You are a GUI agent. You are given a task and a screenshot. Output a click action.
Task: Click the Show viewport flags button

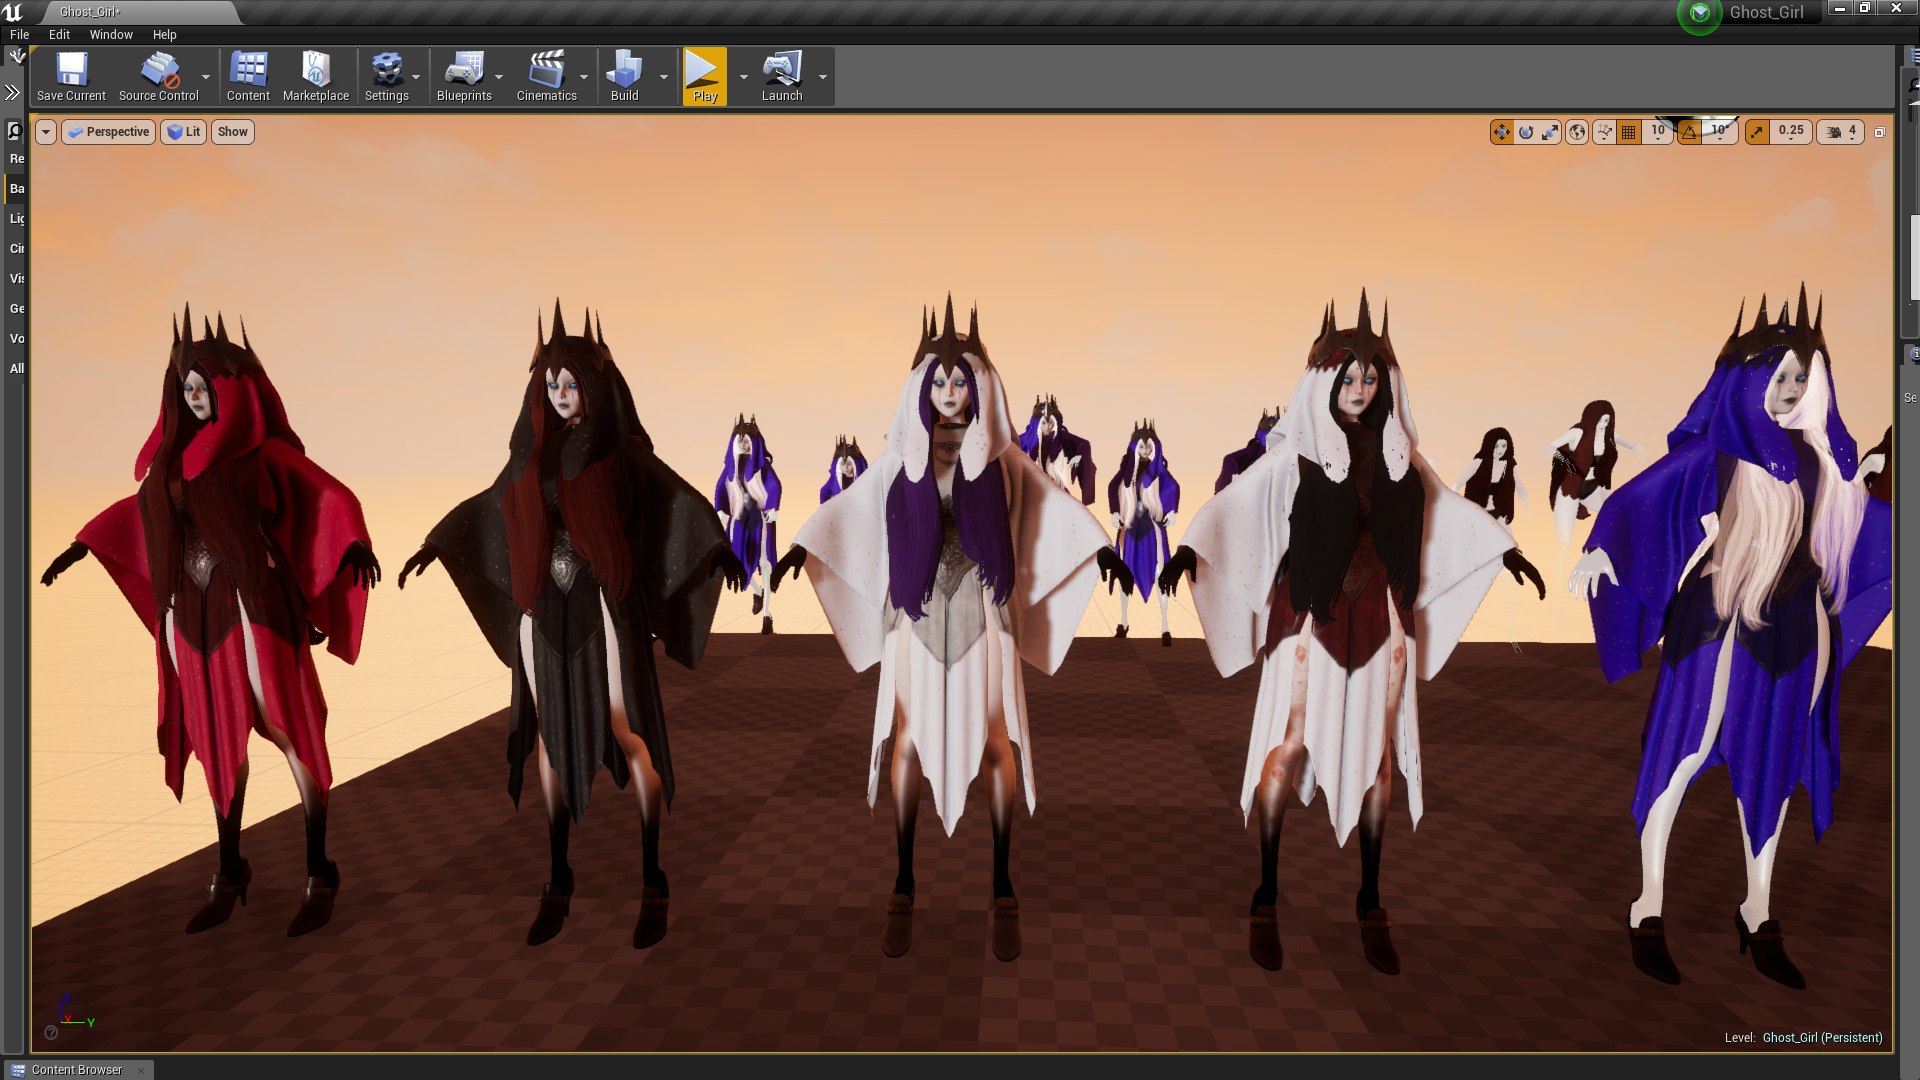click(232, 132)
